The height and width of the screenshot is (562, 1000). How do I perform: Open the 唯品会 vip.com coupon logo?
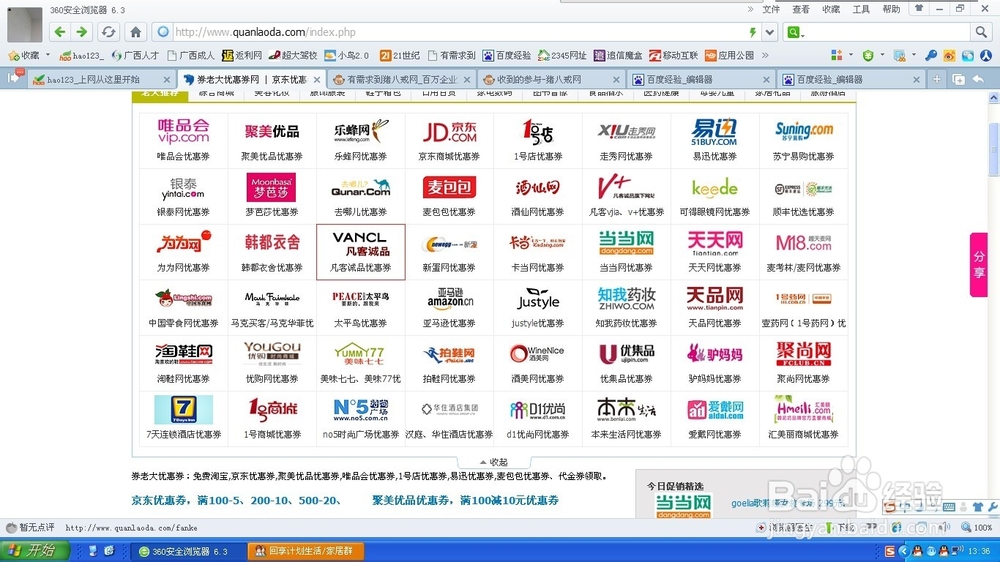184,131
